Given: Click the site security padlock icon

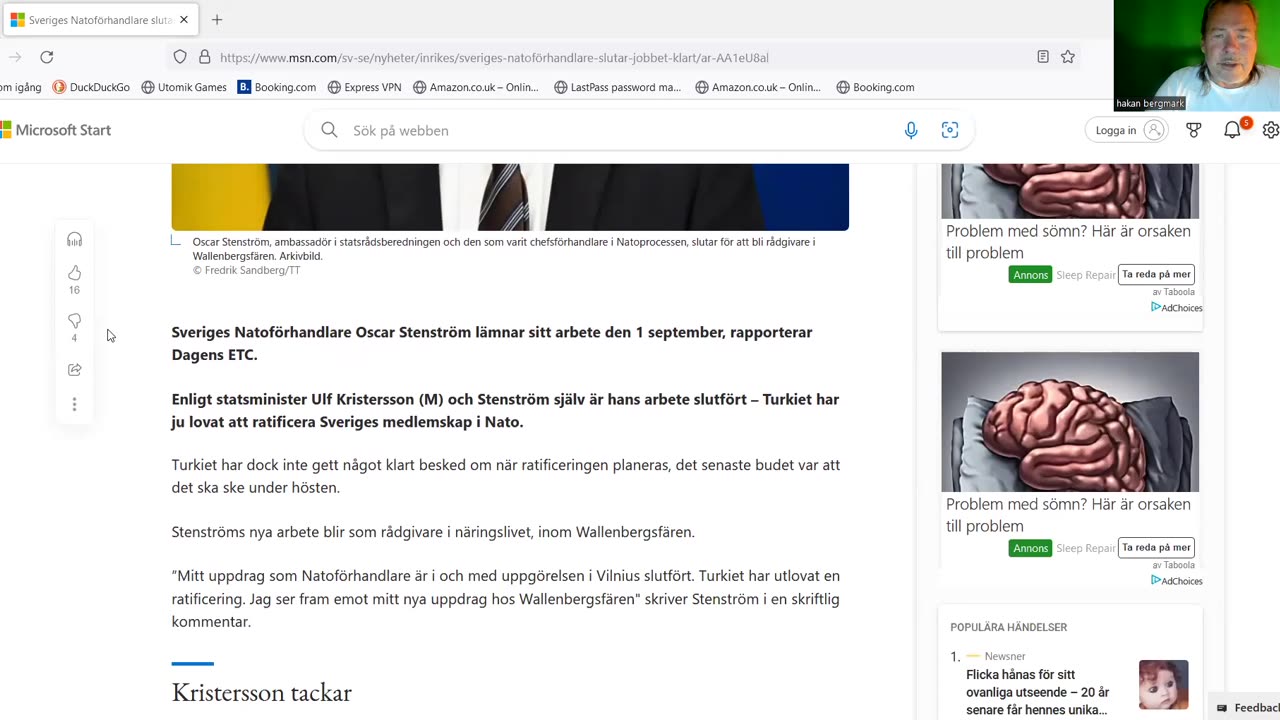Looking at the screenshot, I should pyautogui.click(x=204, y=57).
